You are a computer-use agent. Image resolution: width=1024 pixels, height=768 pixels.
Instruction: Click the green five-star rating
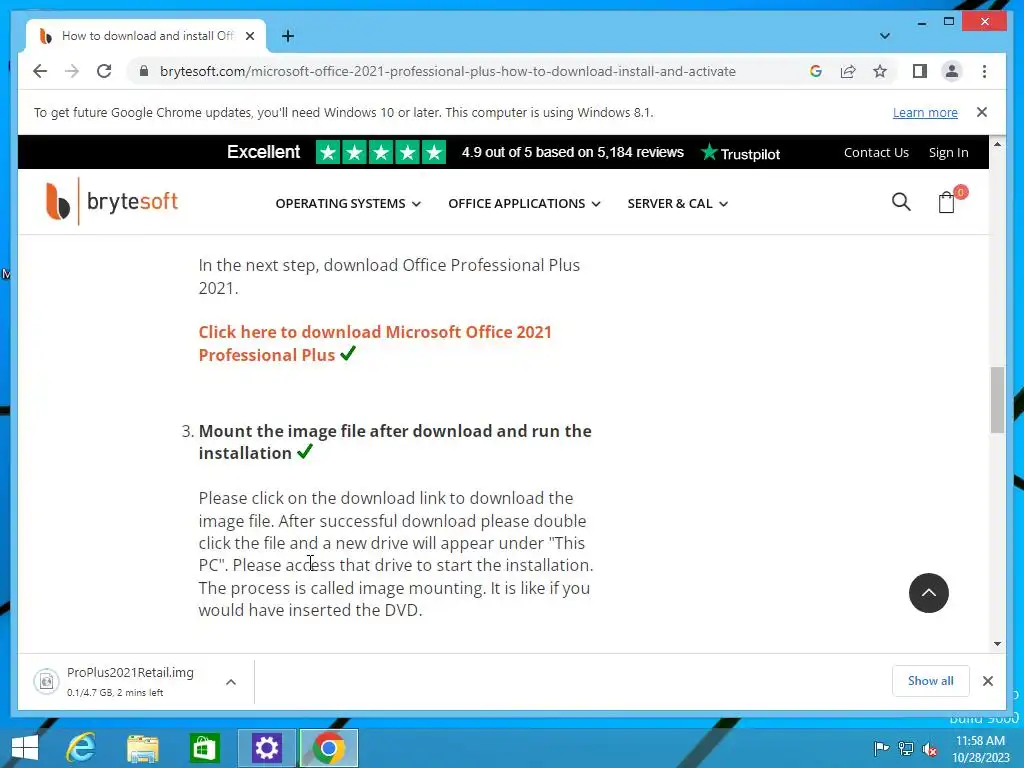coord(381,152)
